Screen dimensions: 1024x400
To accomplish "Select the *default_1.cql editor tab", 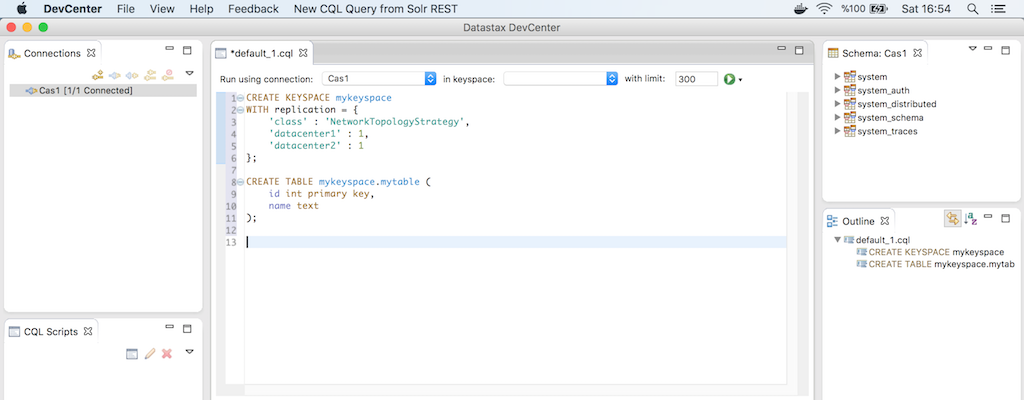I will pyautogui.click(x=261, y=53).
